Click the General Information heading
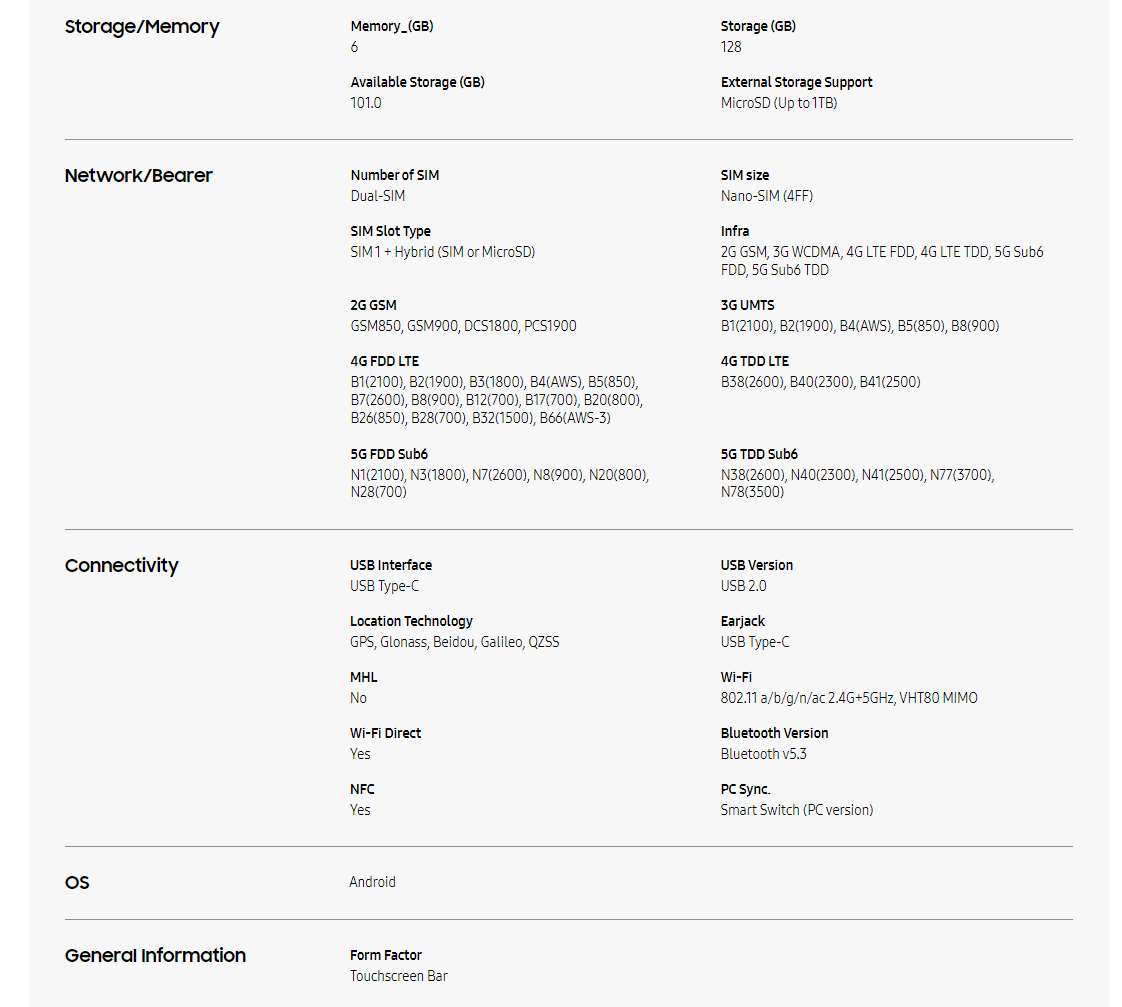1122x1007 pixels. [155, 956]
